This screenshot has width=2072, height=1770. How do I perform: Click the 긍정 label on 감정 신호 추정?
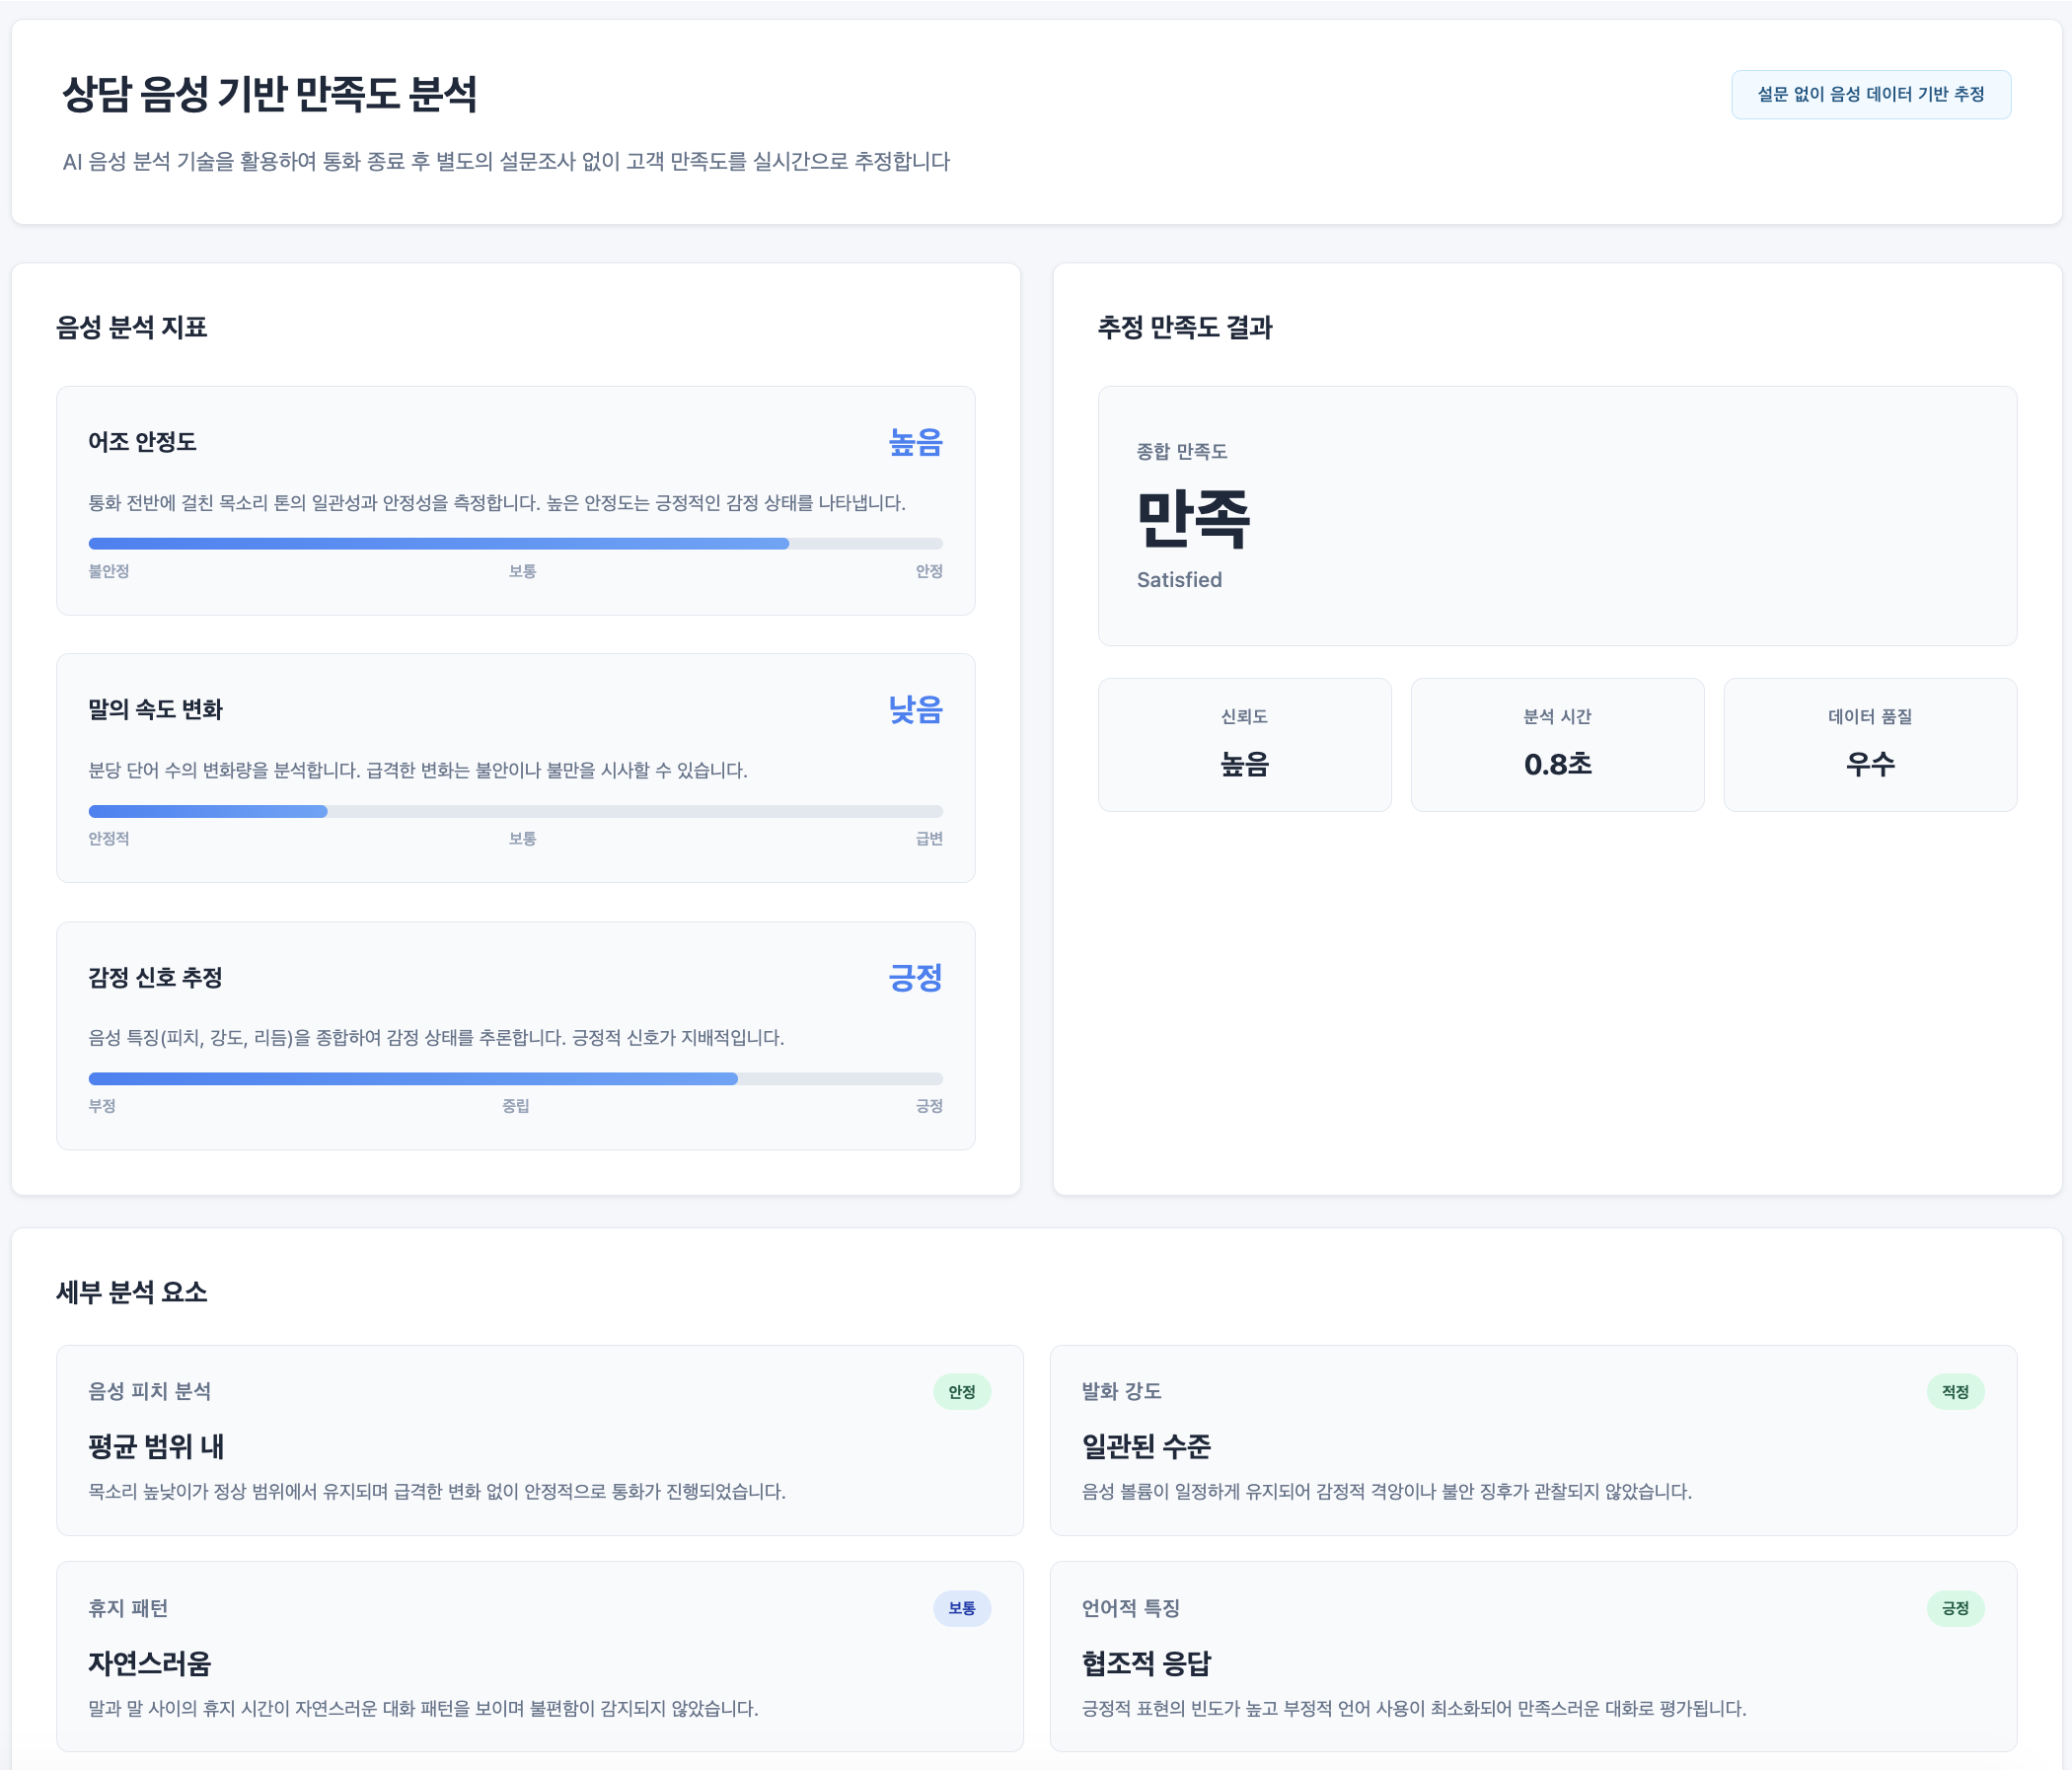[x=913, y=979]
